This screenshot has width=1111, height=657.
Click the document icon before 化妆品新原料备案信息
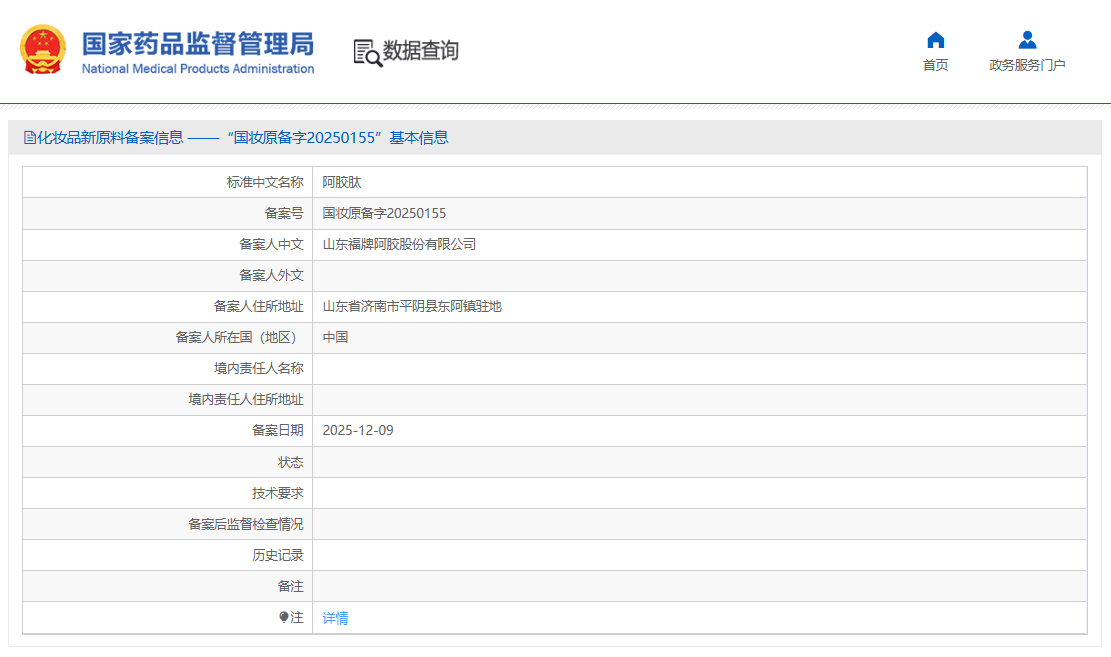pyautogui.click(x=29, y=138)
